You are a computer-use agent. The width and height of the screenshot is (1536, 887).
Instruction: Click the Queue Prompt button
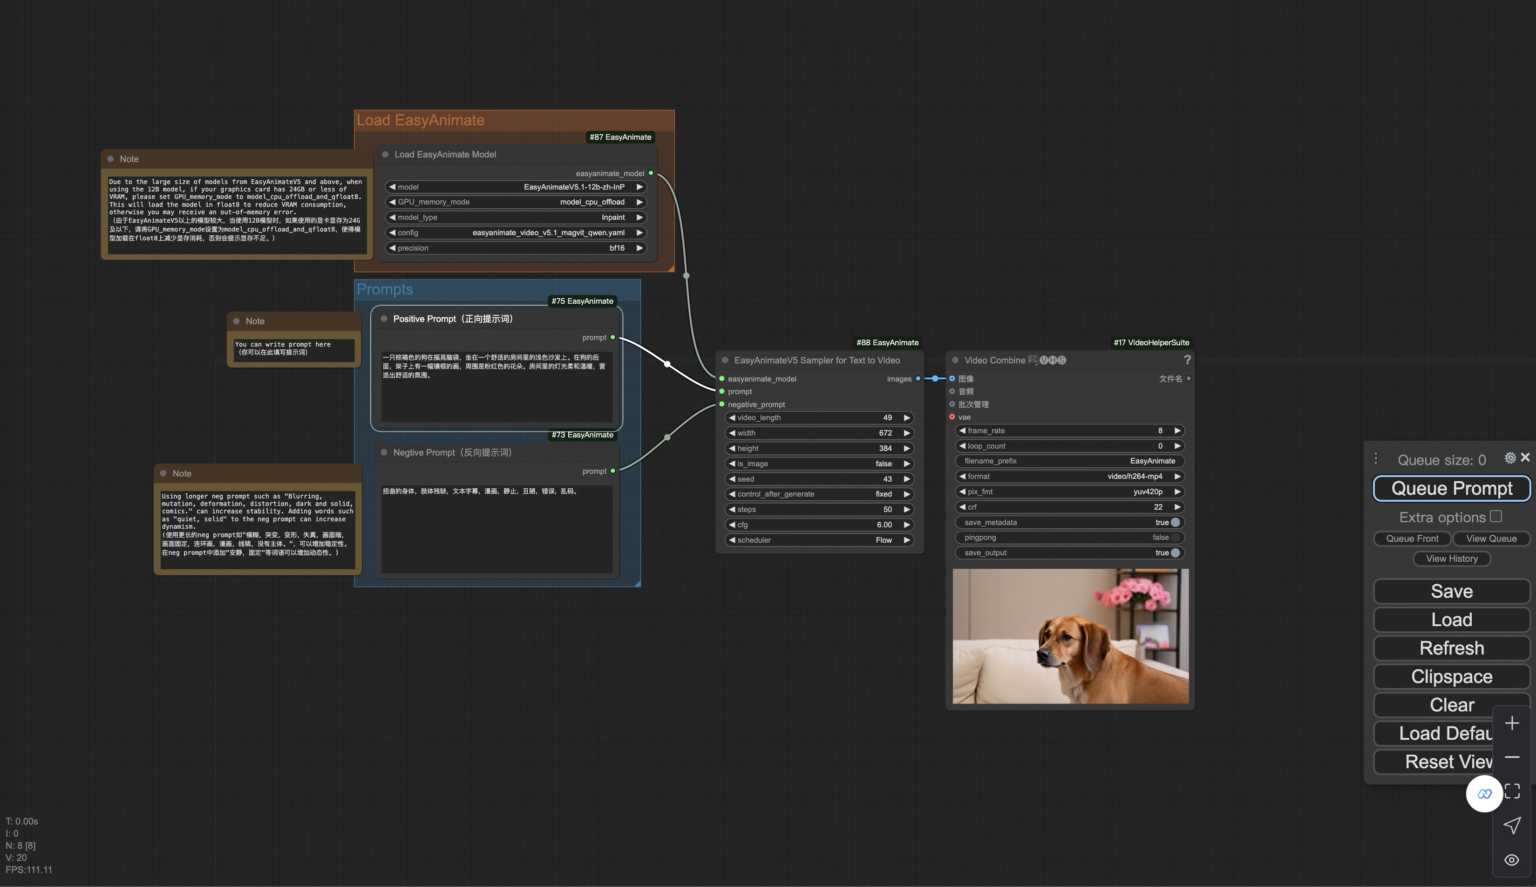[x=1451, y=488]
